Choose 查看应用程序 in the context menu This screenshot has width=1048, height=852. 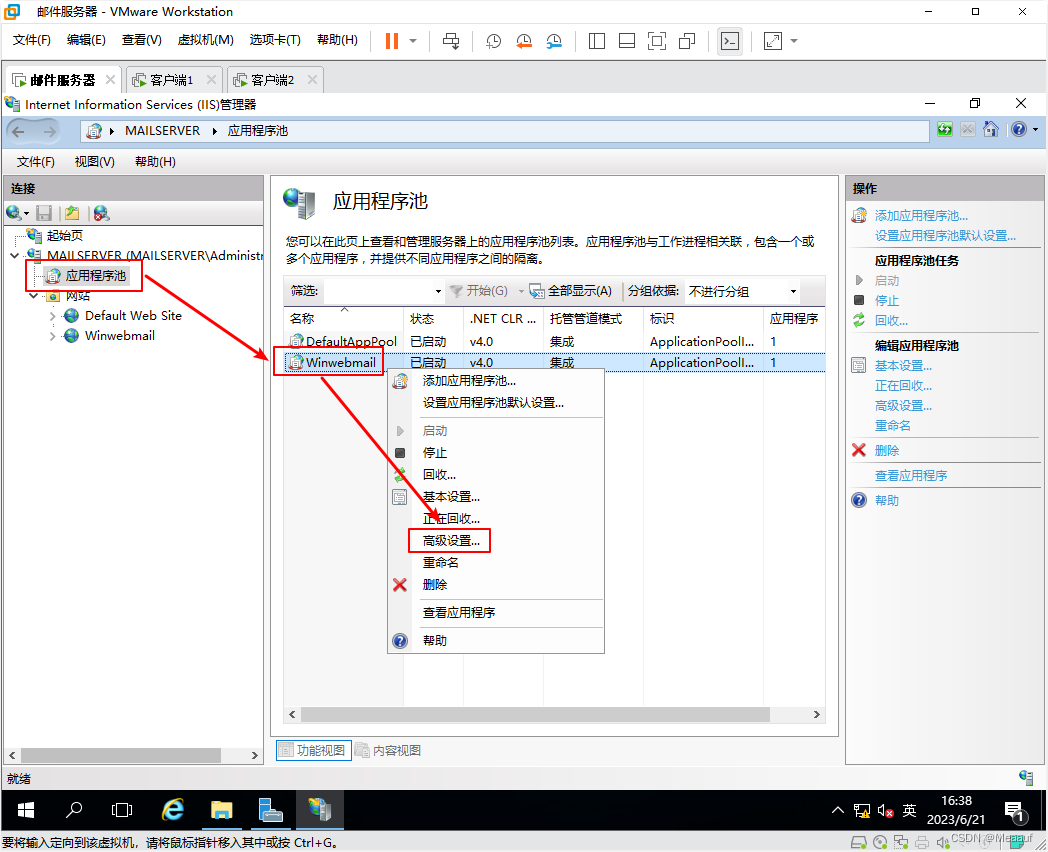[x=458, y=613]
